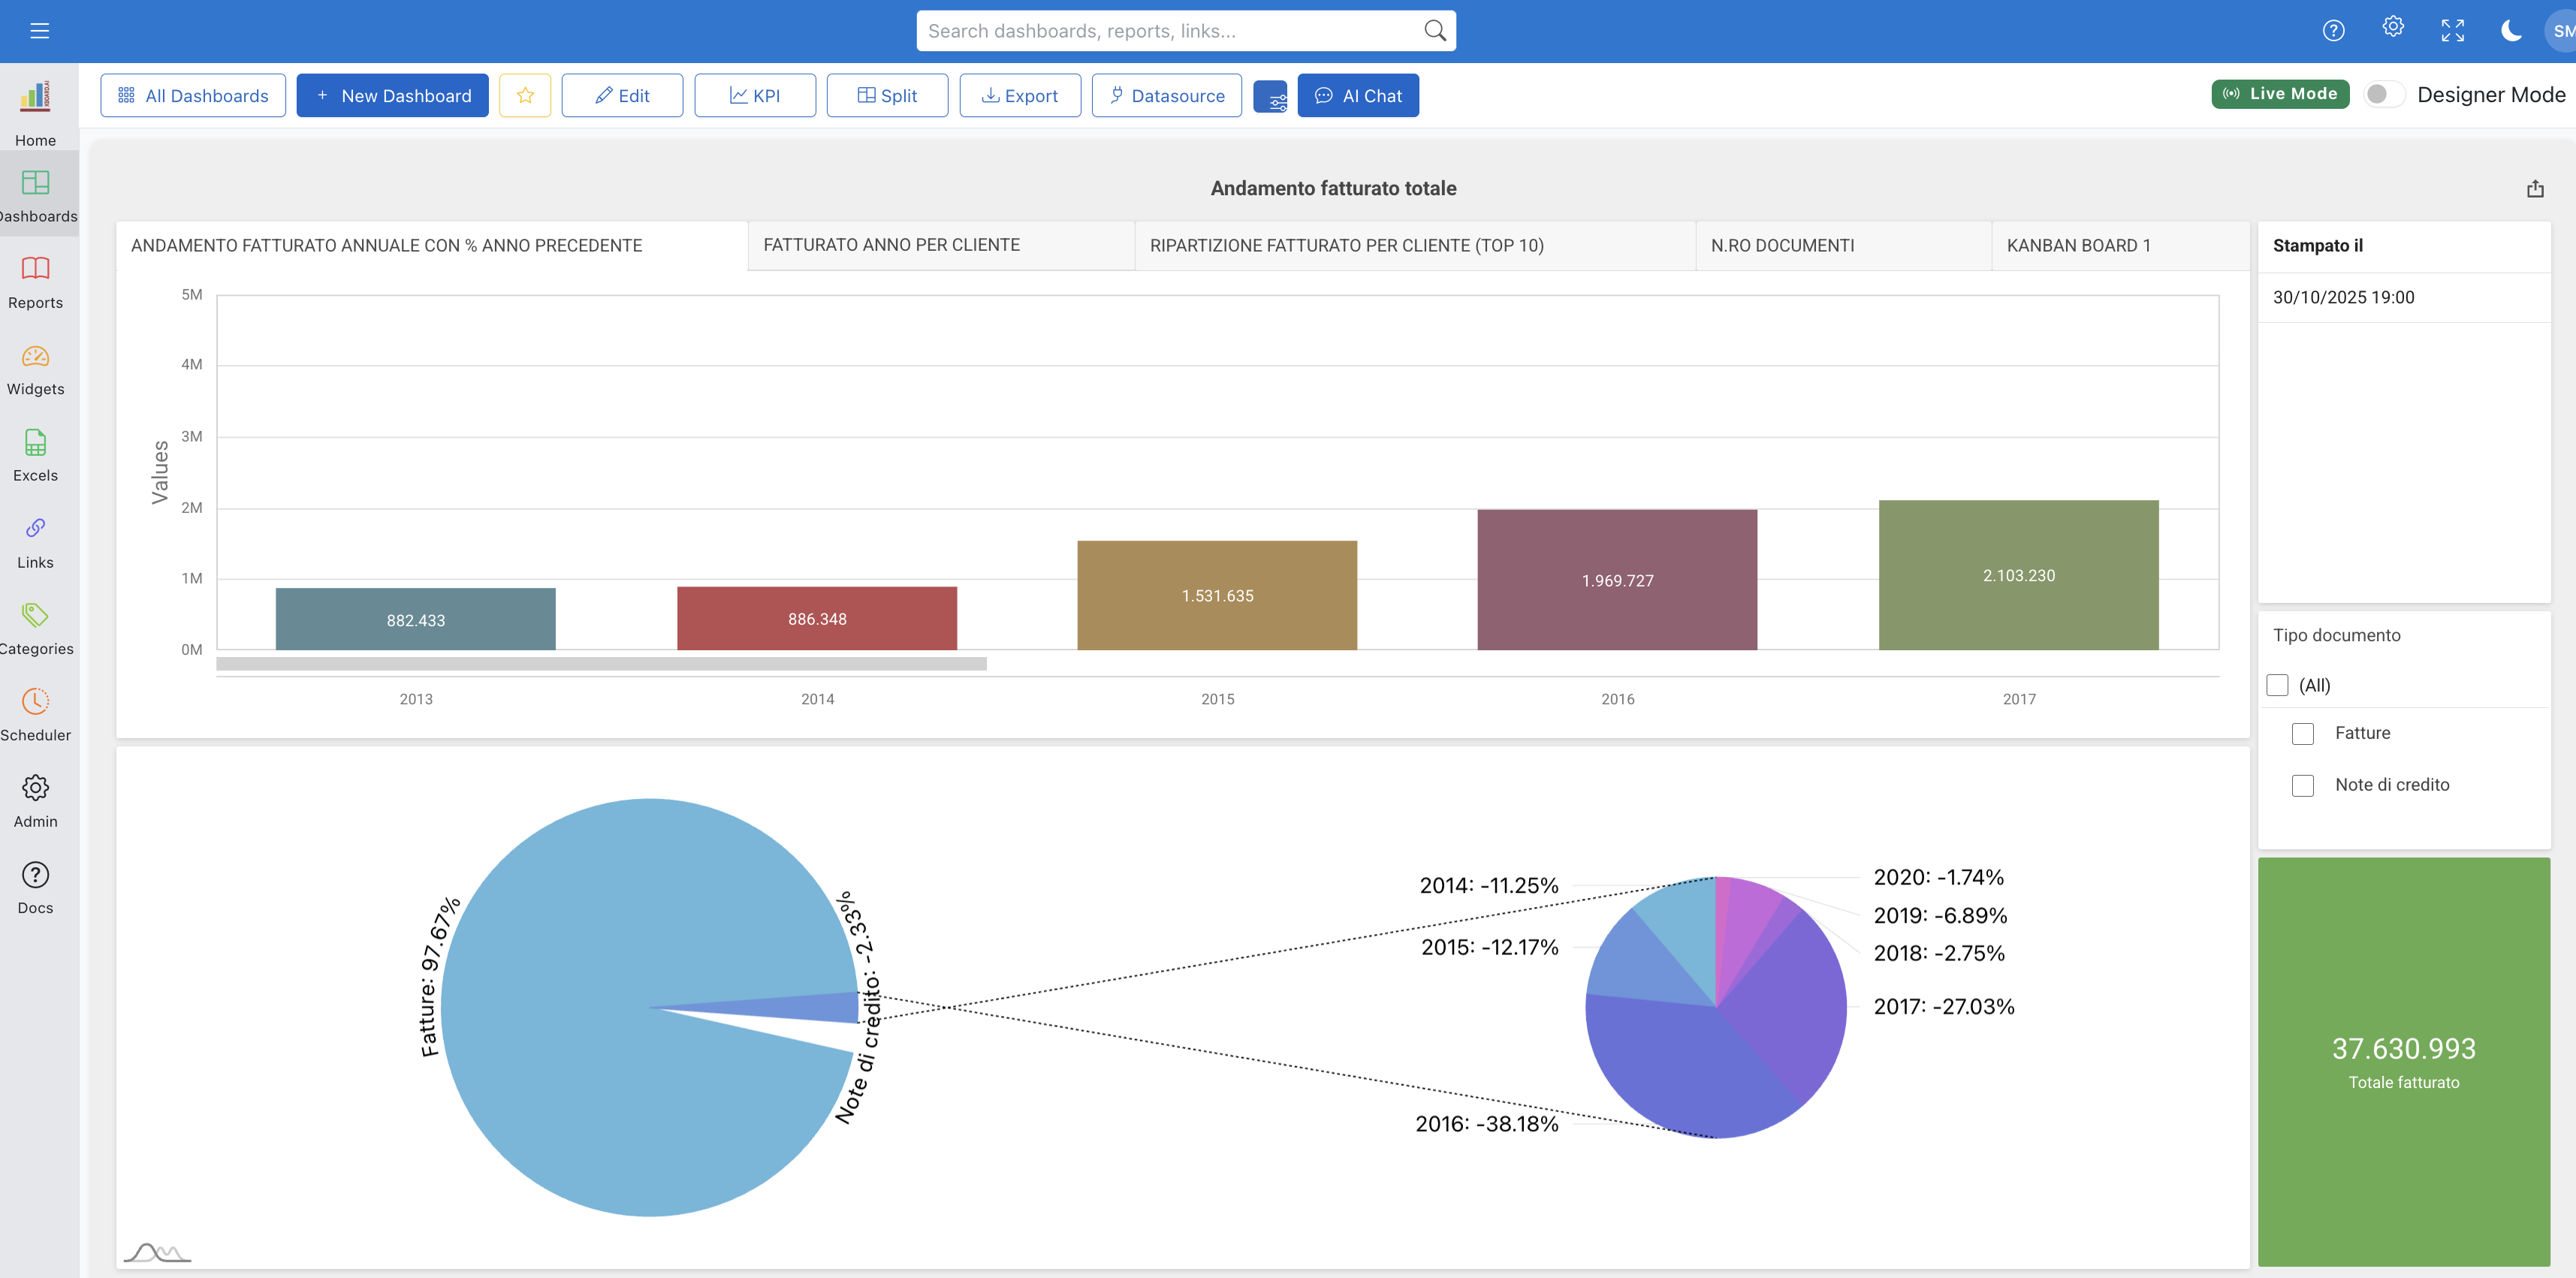Open the filter sliders button
The width and height of the screenshot is (2576, 1278).
[1271, 97]
